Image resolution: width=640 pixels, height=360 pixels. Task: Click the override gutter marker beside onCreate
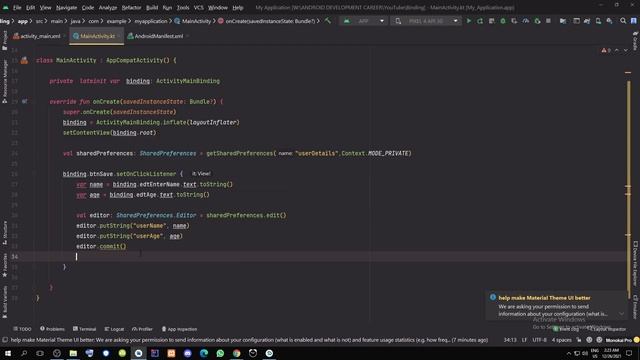coord(24,102)
